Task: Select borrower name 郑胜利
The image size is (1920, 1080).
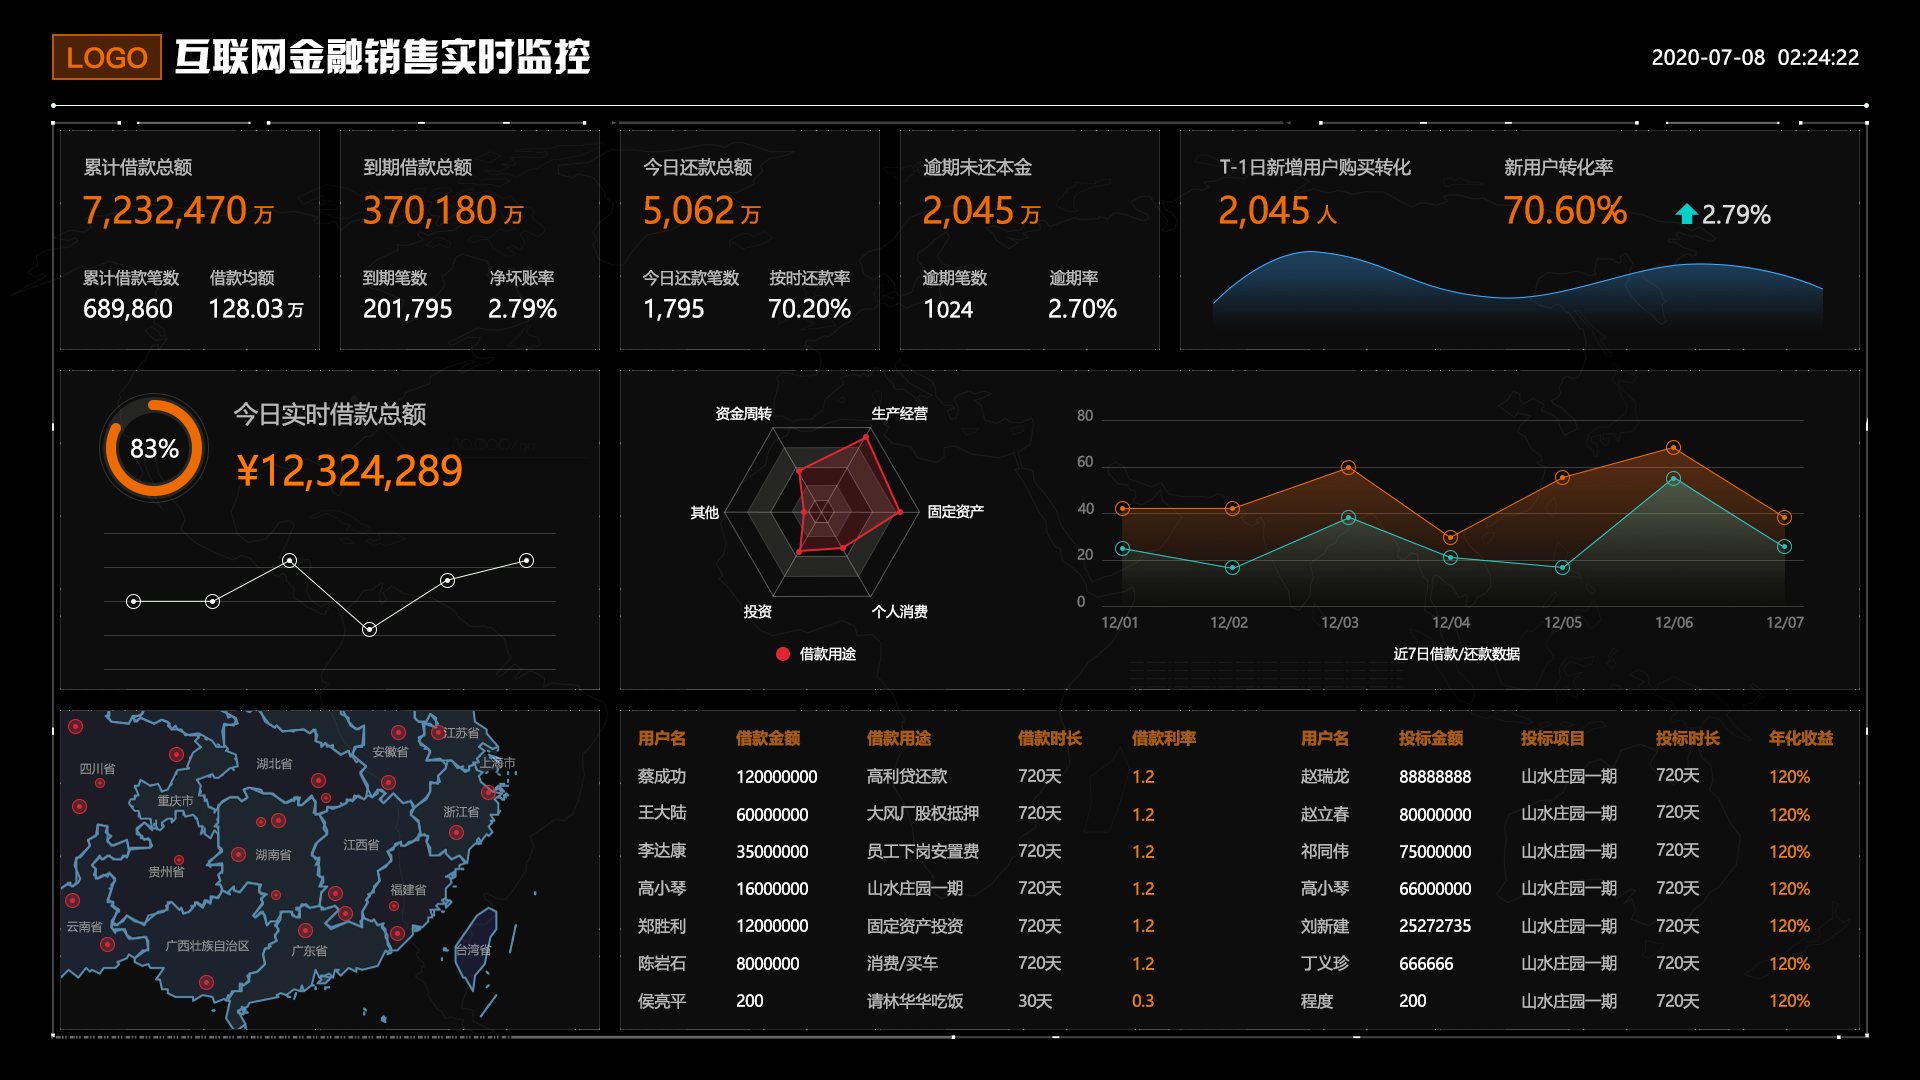Action: [662, 926]
